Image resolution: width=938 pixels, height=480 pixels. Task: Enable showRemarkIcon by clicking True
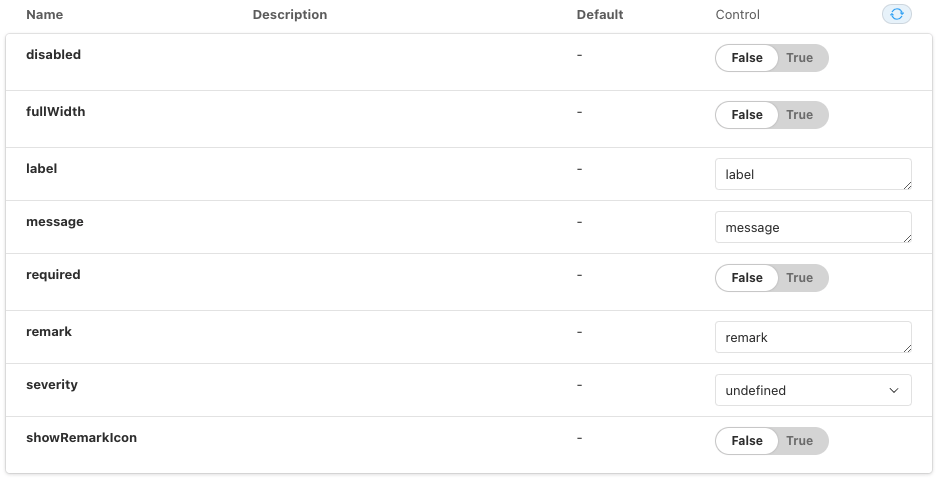799,441
